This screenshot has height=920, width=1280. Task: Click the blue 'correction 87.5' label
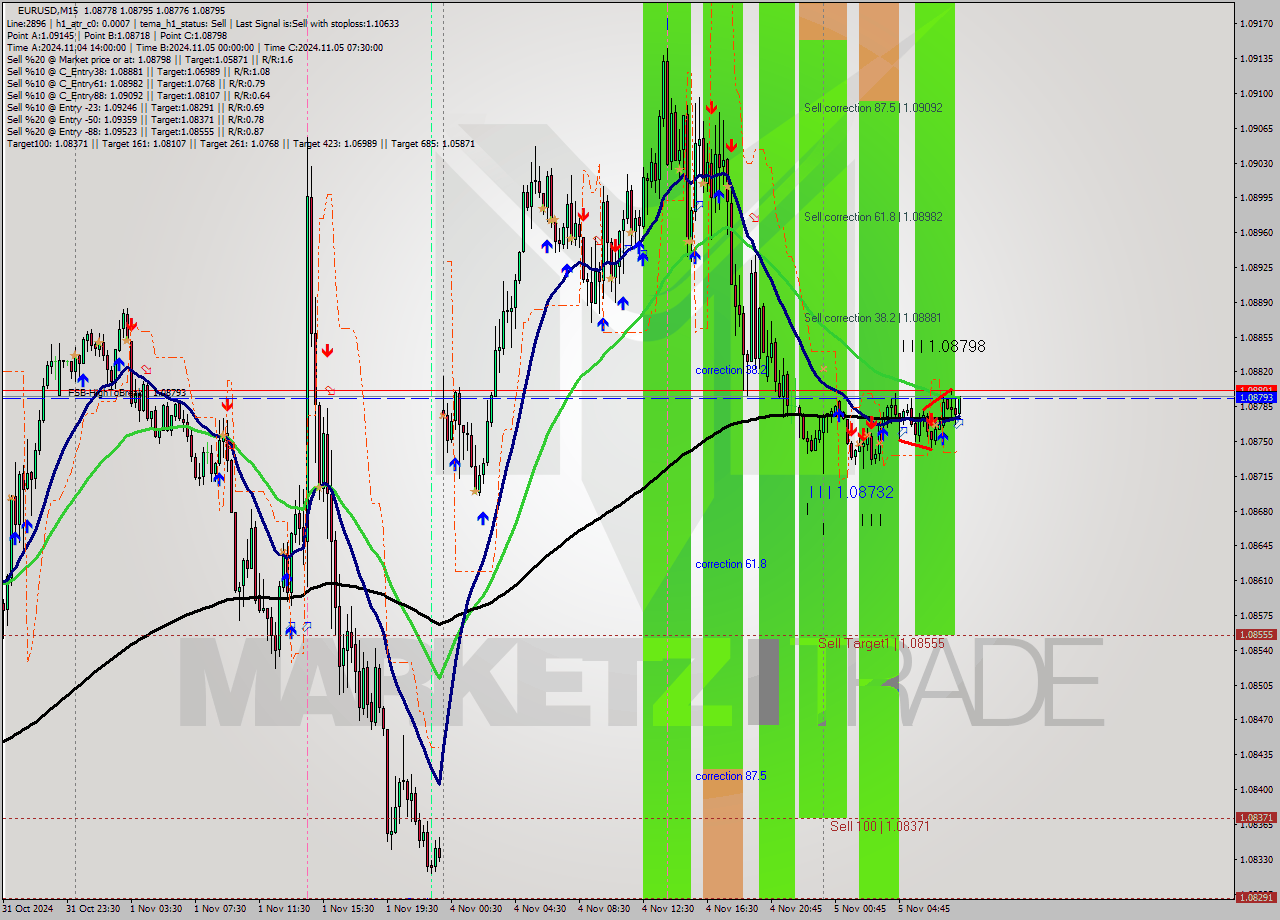pos(731,776)
